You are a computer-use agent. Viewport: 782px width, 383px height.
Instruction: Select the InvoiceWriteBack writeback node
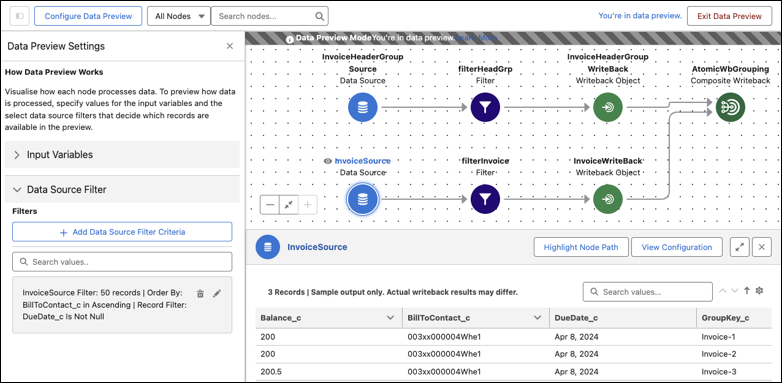[x=608, y=199]
